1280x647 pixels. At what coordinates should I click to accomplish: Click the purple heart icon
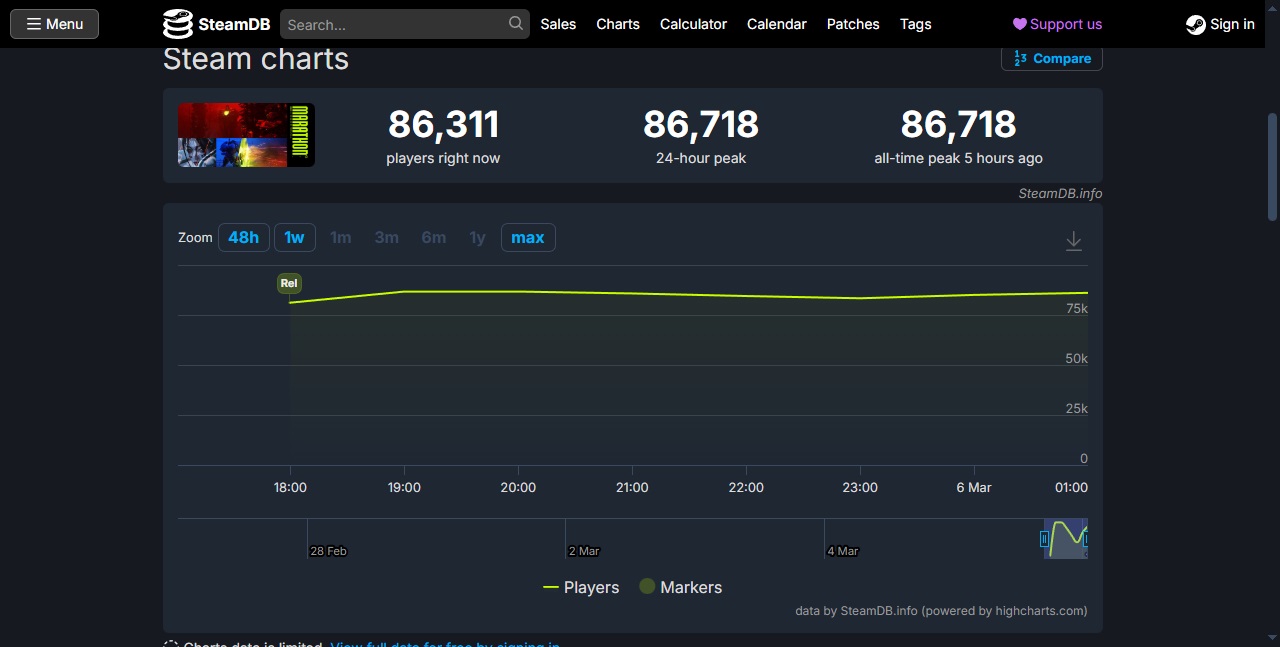pos(1020,24)
